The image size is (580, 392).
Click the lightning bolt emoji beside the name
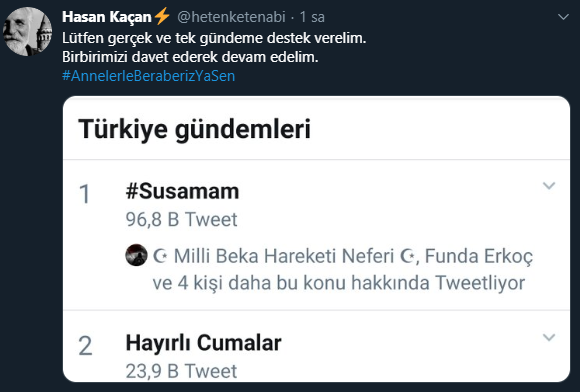click(x=162, y=17)
